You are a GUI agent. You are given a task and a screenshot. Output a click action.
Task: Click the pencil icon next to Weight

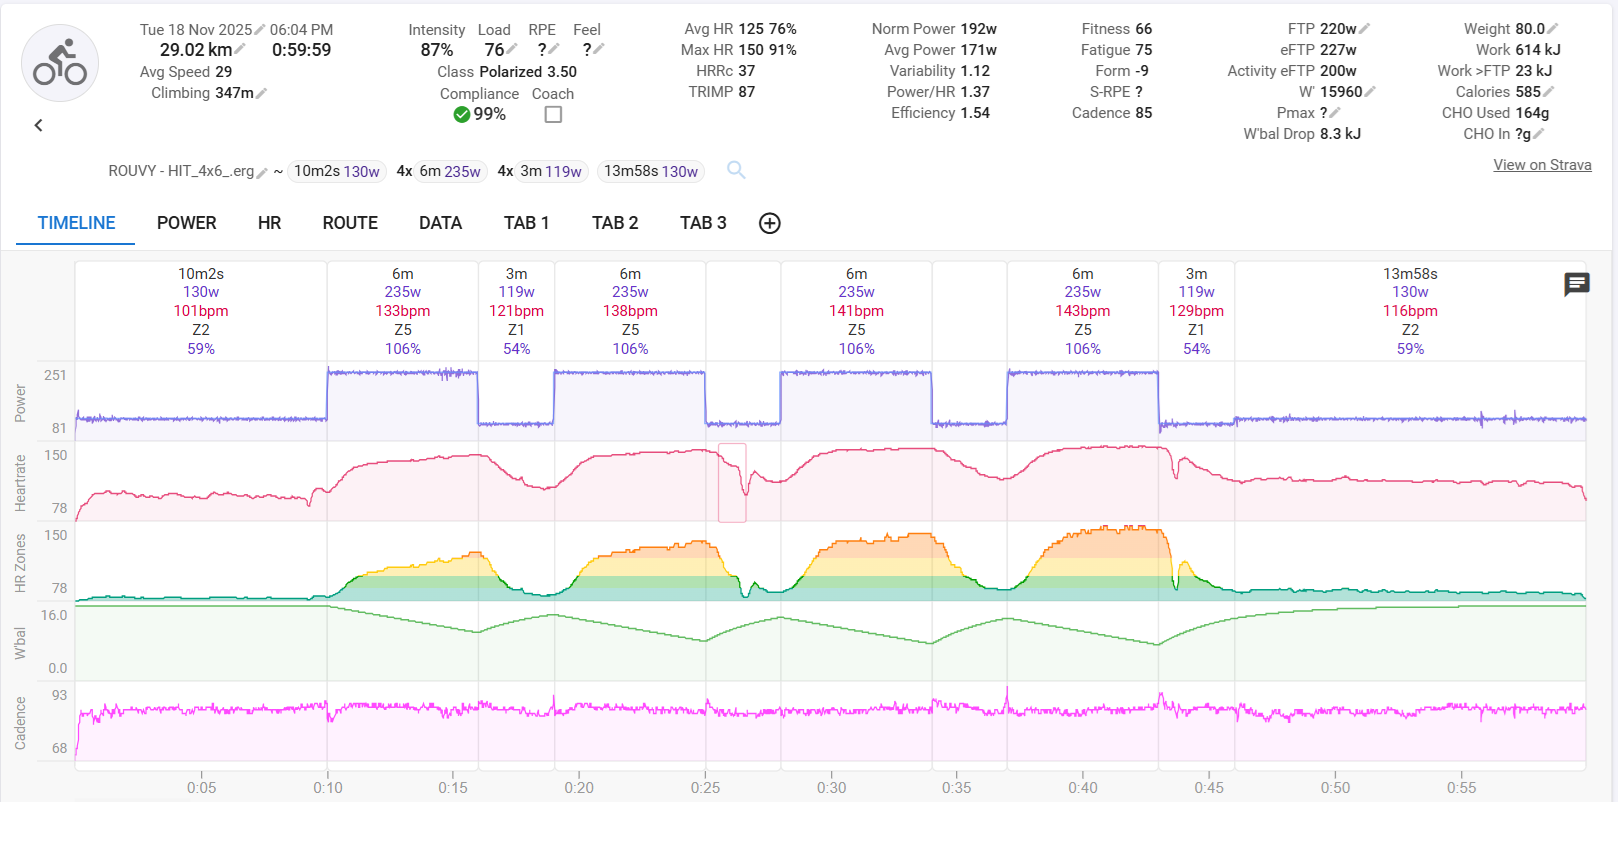[x=1553, y=29]
